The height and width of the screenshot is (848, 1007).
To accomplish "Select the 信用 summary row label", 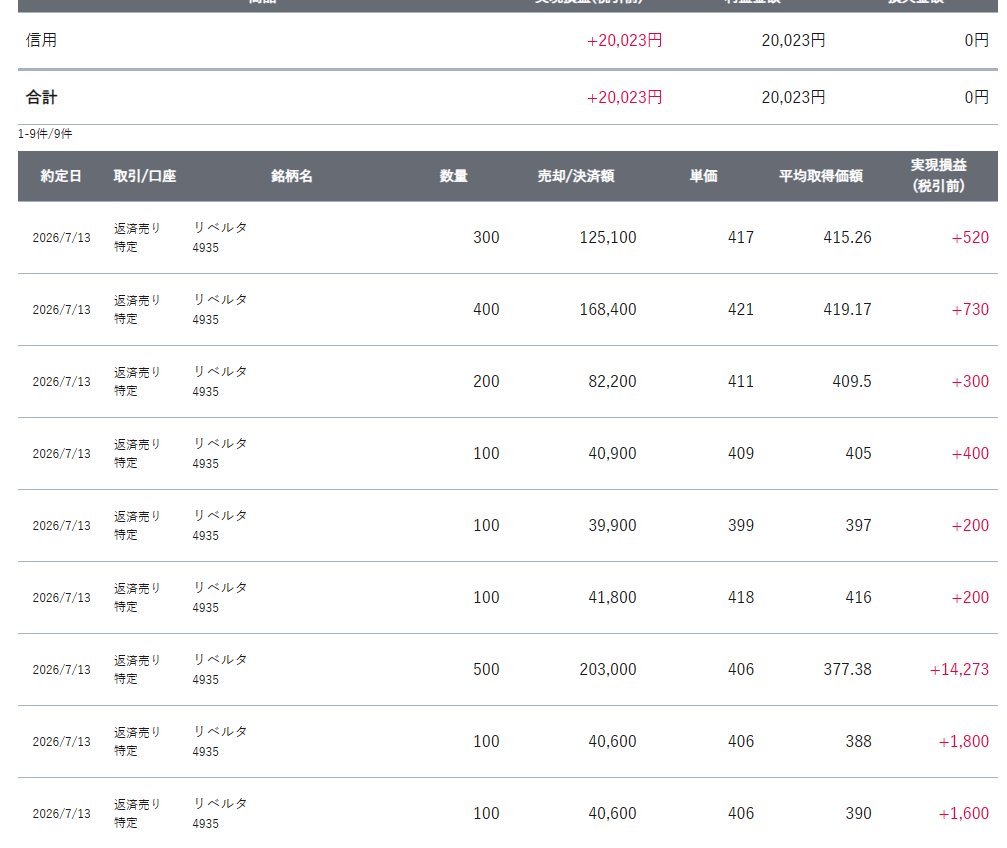I will click(41, 40).
